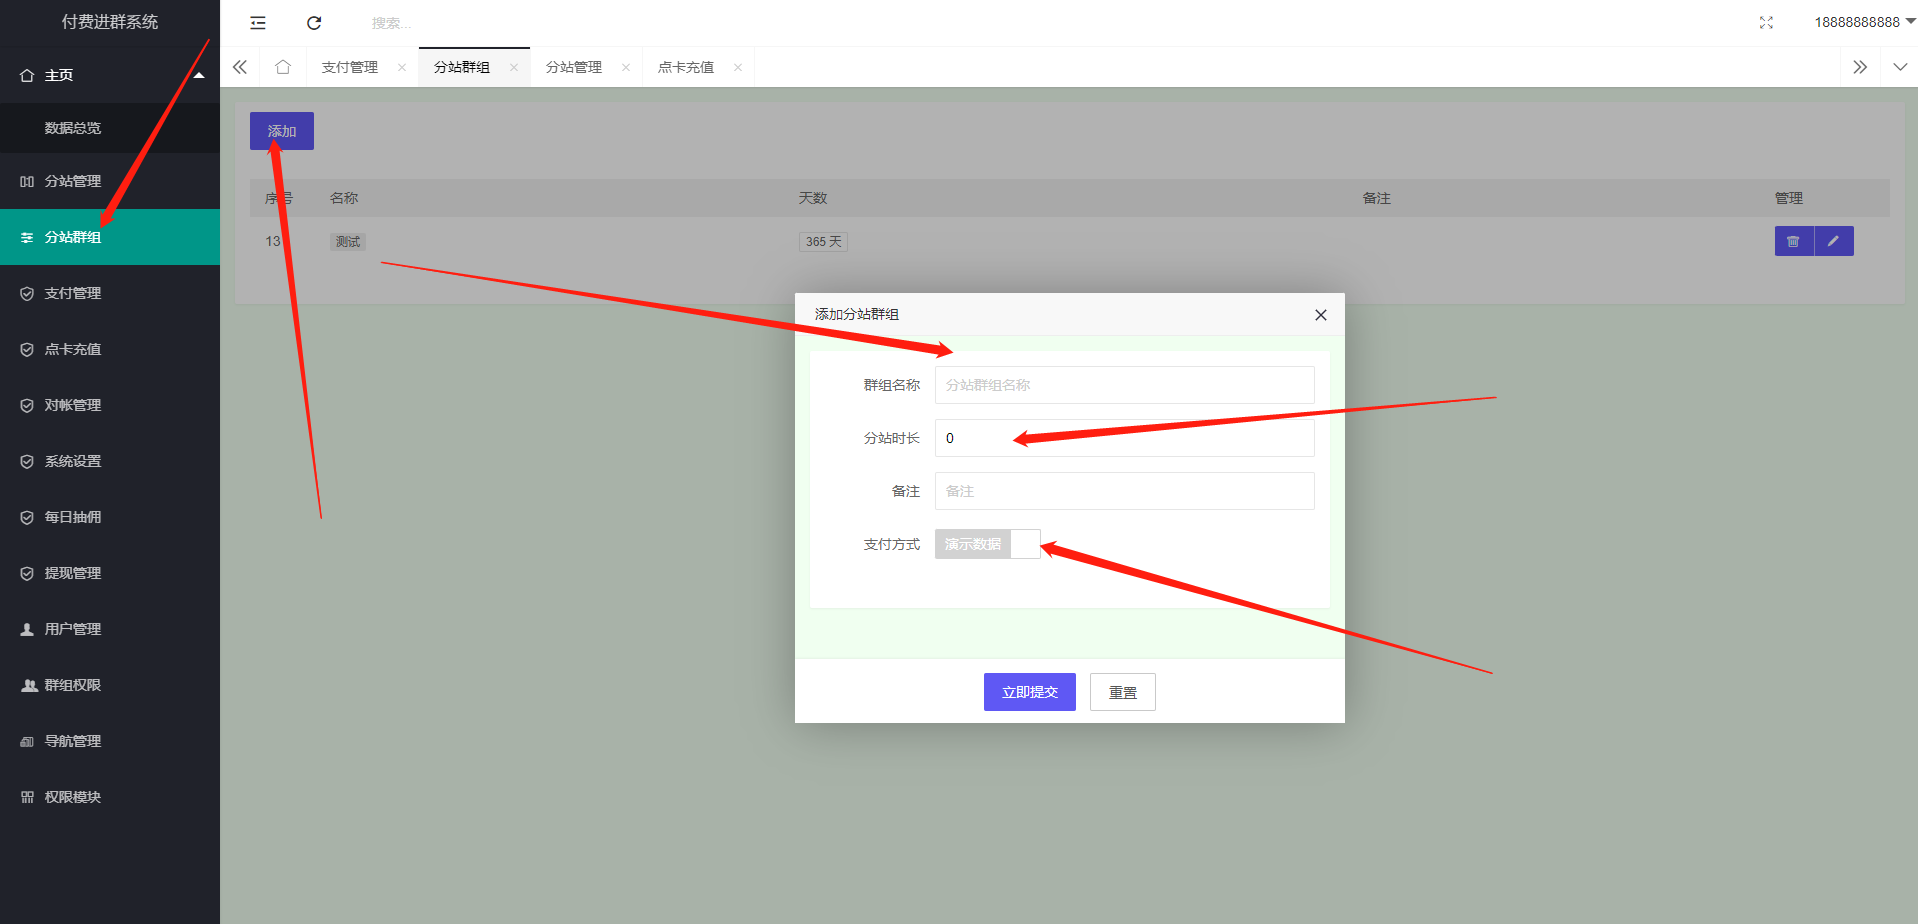Click the 分站时长 number field
1918x924 pixels.
[x=1124, y=438]
